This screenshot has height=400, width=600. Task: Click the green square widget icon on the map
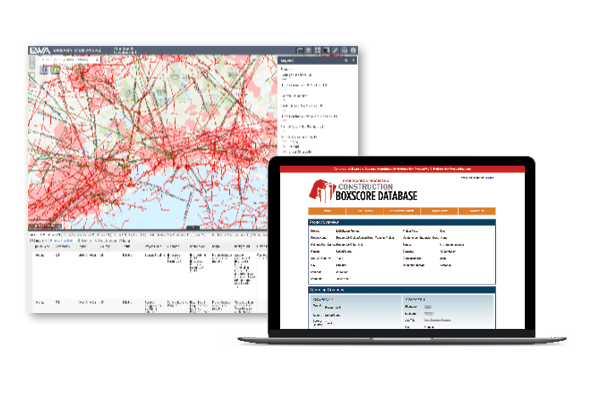click(55, 70)
